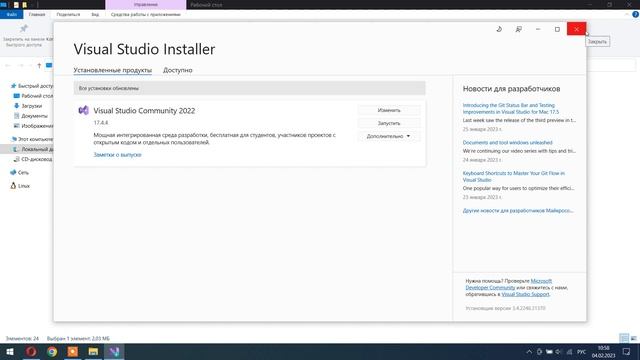This screenshot has width=640, height=360.
Task: Open Keyboard Shortcuts to Master Git Flow article
Action: point(514,176)
